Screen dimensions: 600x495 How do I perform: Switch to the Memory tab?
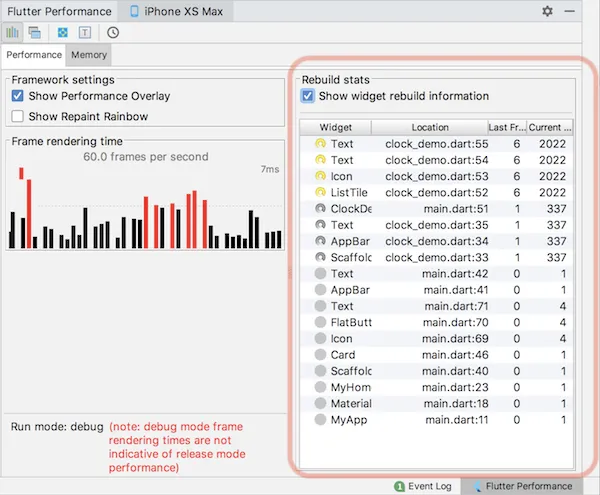click(89, 55)
